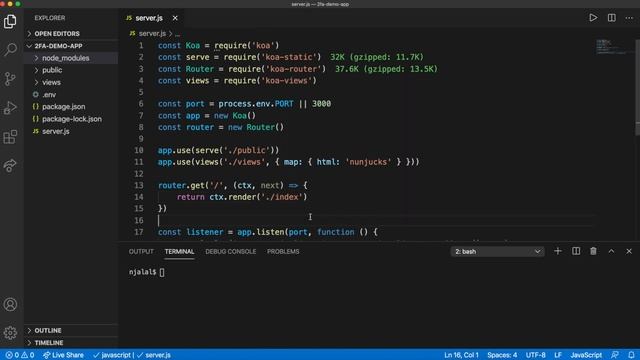Open notifications bell in status bar

pos(631,355)
